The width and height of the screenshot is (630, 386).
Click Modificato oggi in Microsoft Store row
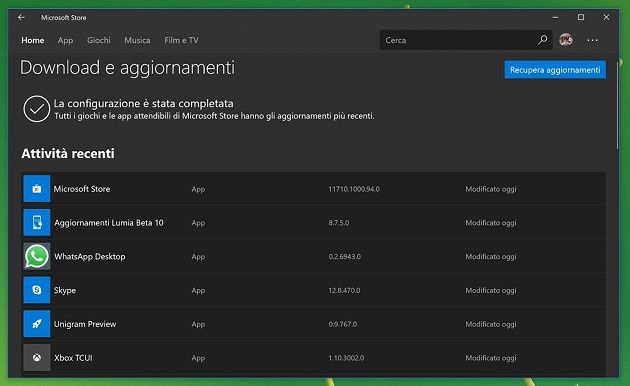[x=491, y=189]
